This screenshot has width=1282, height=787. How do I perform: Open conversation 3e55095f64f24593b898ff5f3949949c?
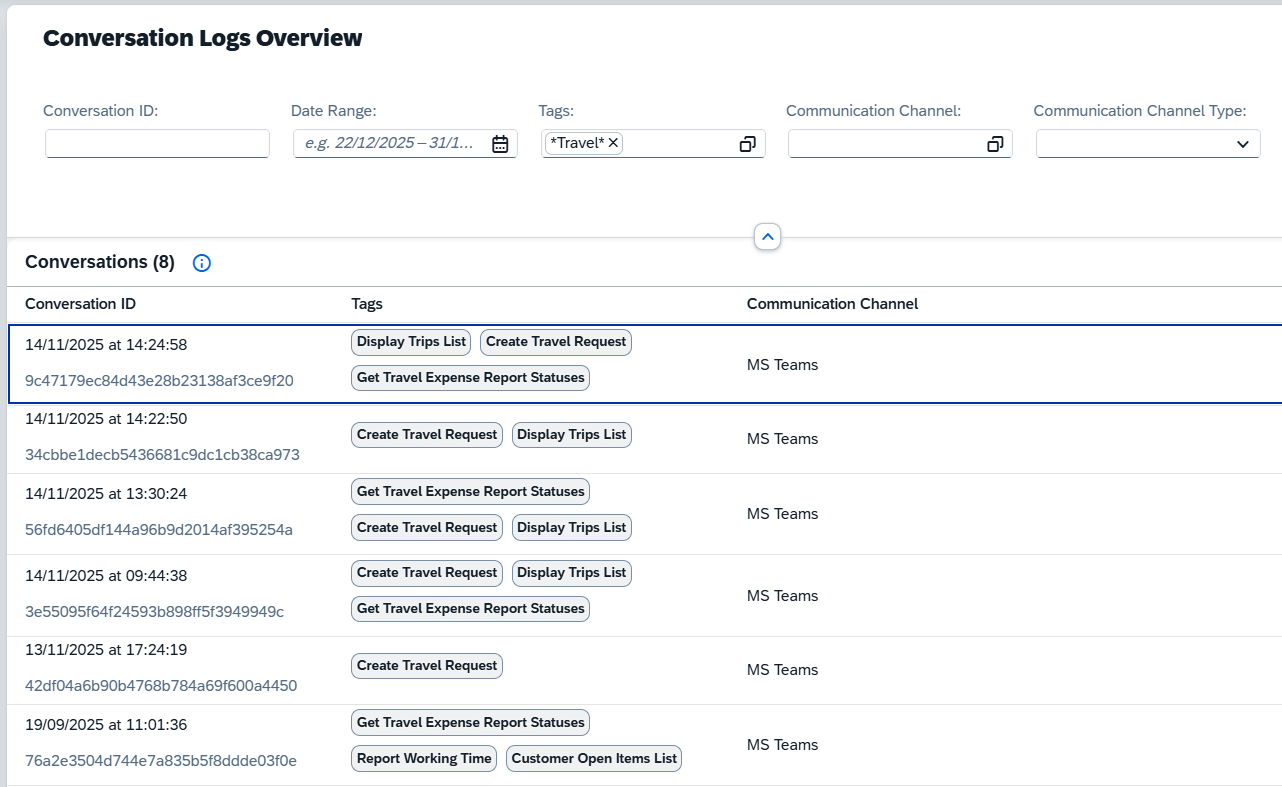pos(154,611)
